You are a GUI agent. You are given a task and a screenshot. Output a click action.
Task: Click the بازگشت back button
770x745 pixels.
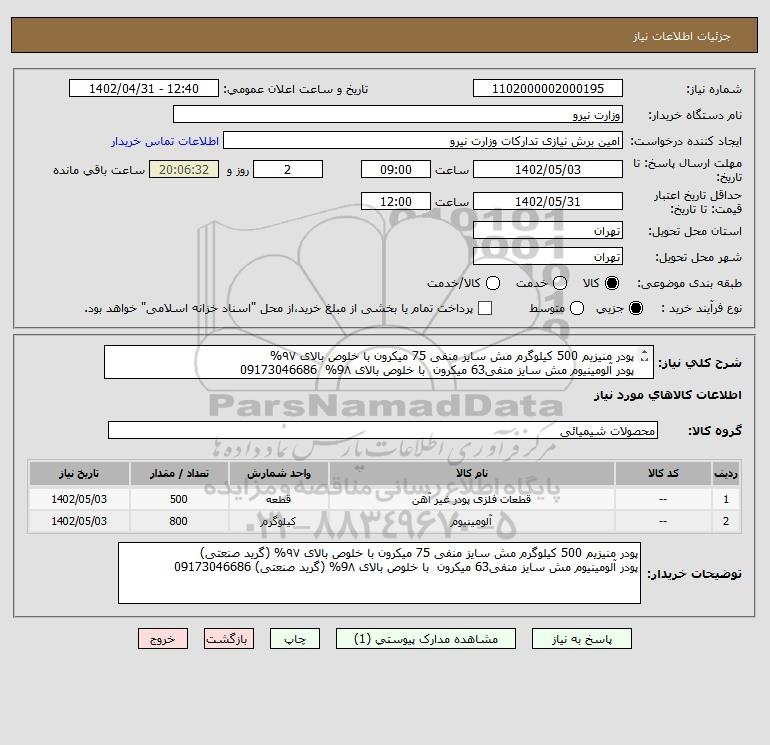pyautogui.click(x=229, y=639)
